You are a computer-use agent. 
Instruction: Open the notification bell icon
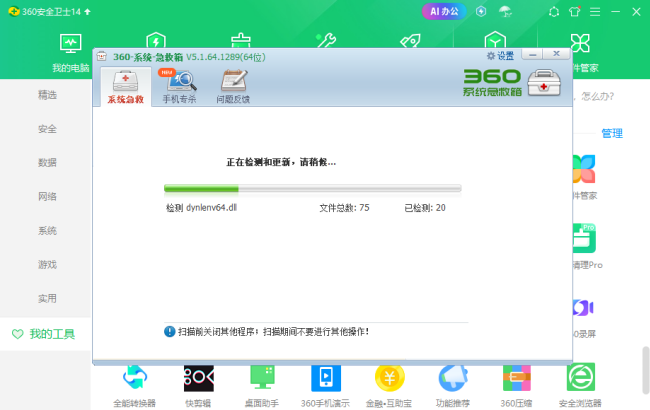554,12
